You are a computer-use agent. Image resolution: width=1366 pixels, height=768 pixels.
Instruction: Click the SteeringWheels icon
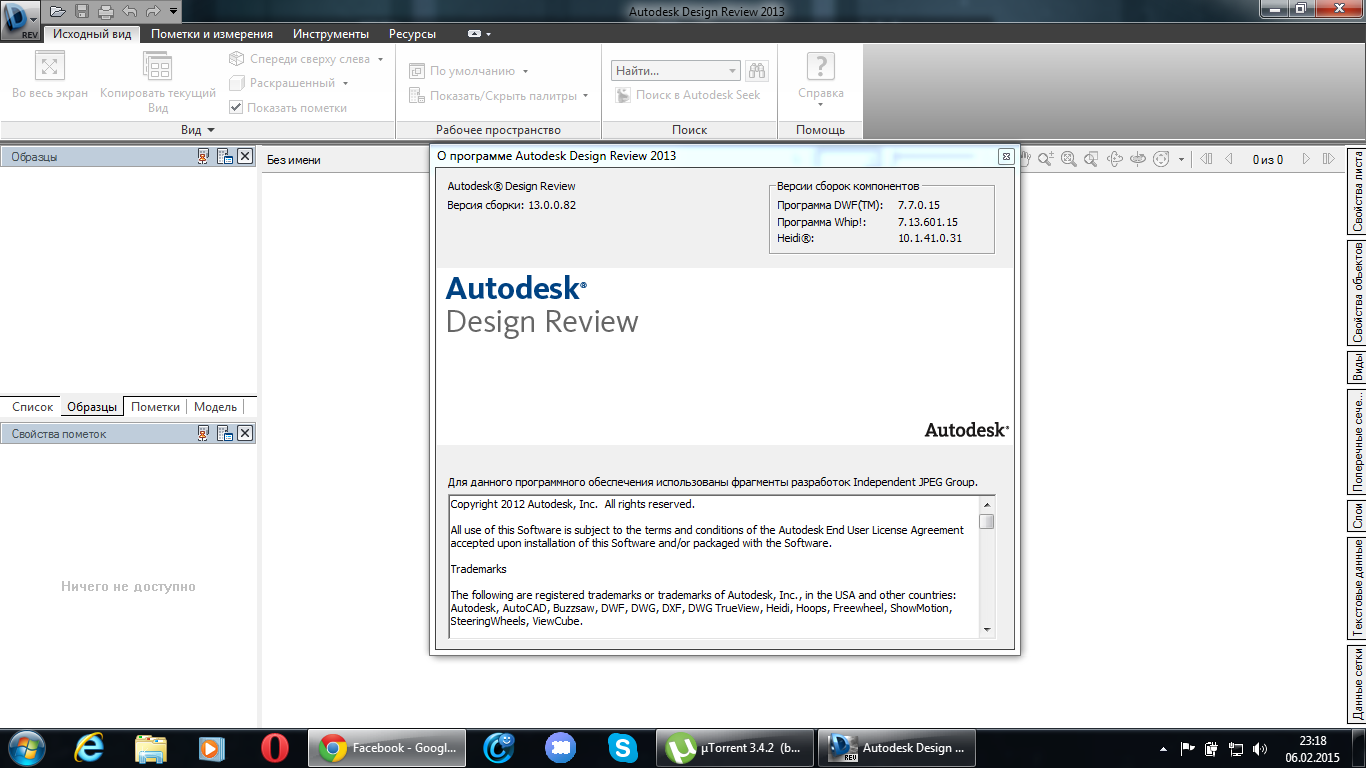(1161, 158)
